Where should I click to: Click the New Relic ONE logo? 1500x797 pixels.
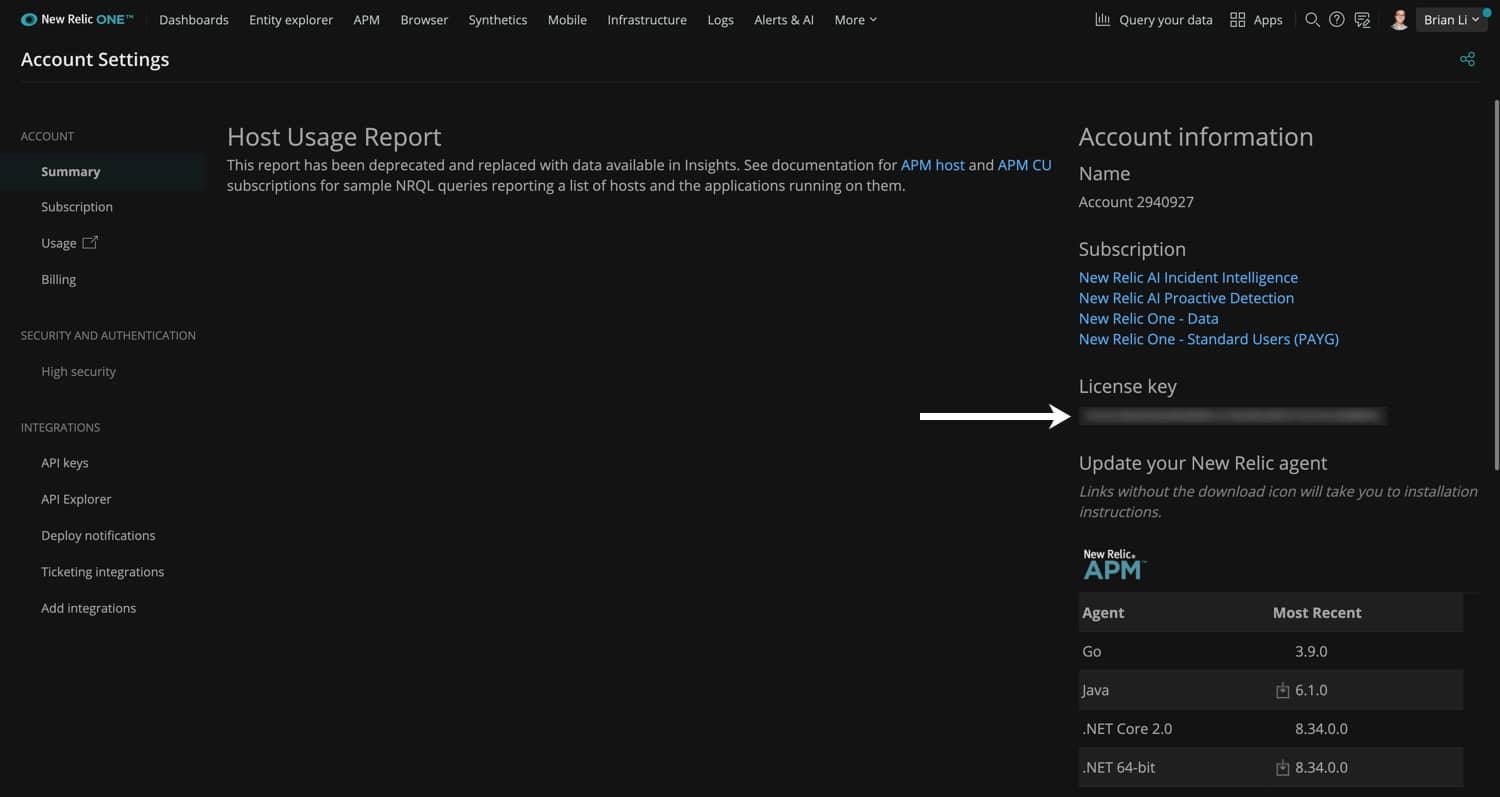[77, 19]
